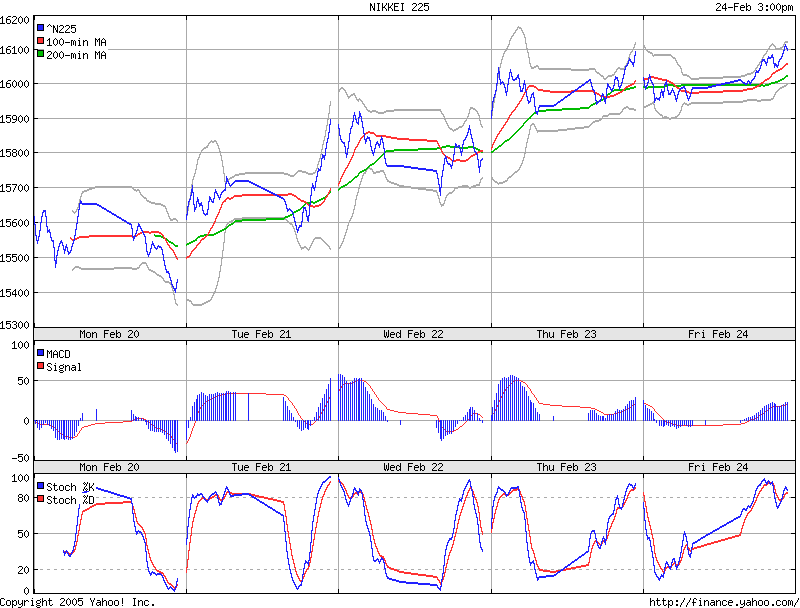
Task: Click the 15300 price axis label
Action: point(14,325)
